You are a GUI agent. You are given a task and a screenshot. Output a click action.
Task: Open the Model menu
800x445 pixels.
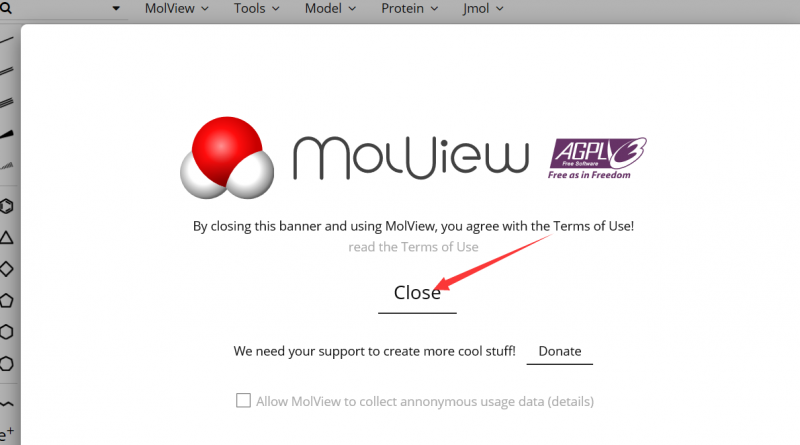click(330, 9)
